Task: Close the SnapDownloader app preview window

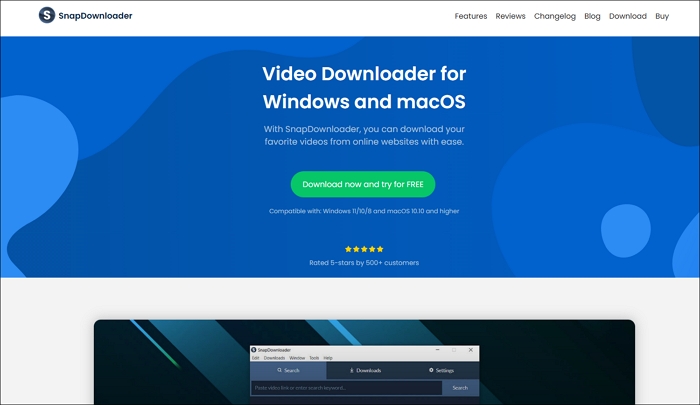Action: point(471,350)
